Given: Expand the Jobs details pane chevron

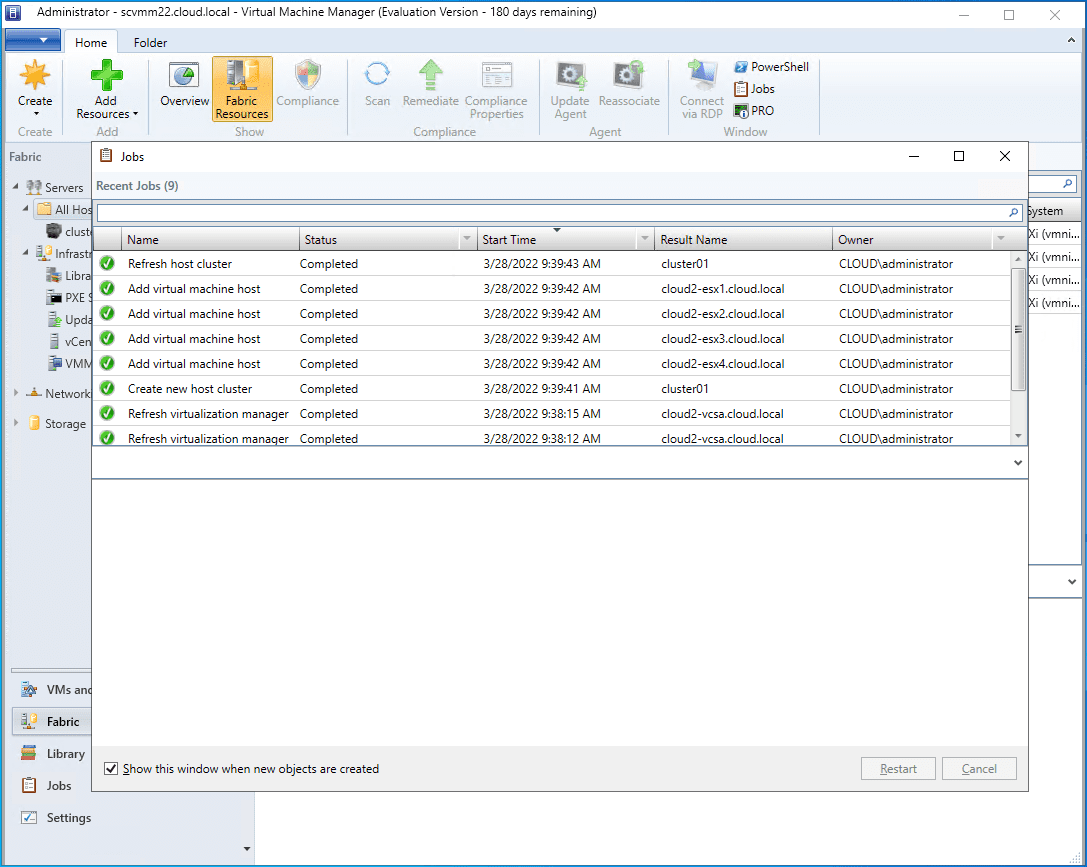Looking at the screenshot, I should pos(1018,463).
